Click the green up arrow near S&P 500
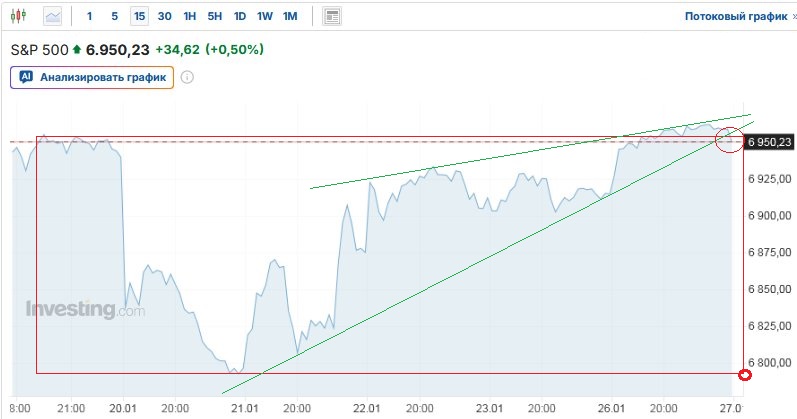The width and height of the screenshot is (797, 419). [77, 49]
